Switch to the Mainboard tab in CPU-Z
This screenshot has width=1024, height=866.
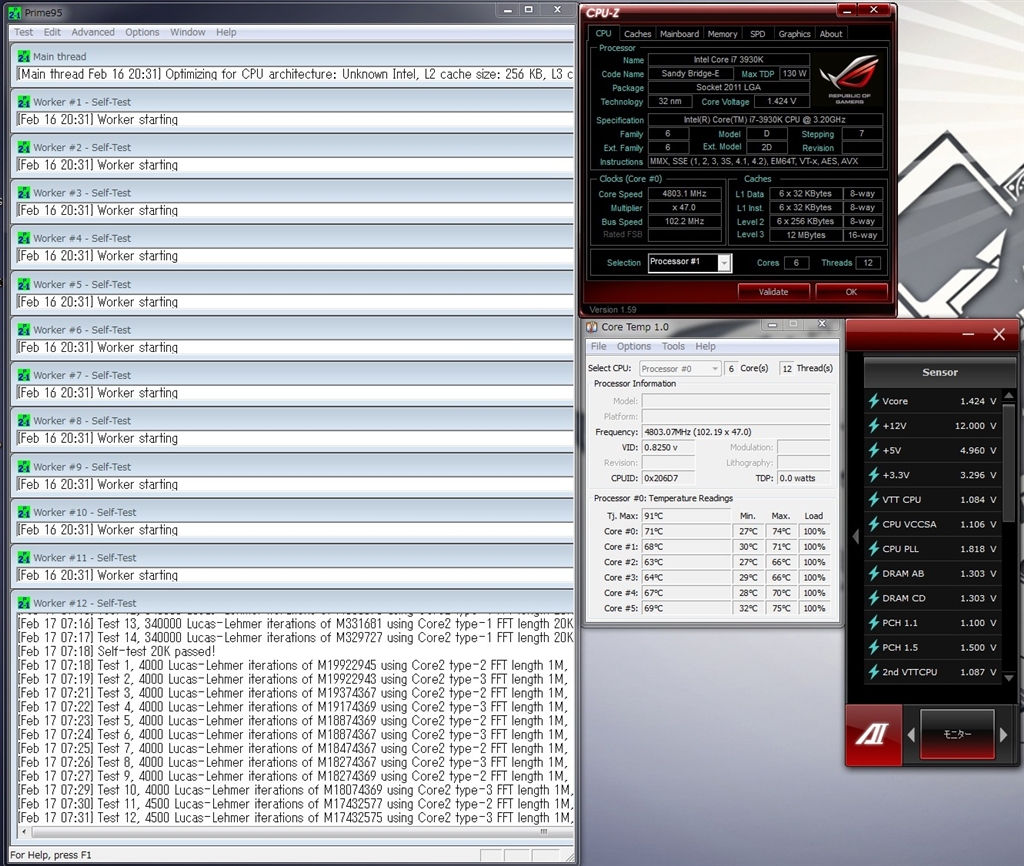679,34
